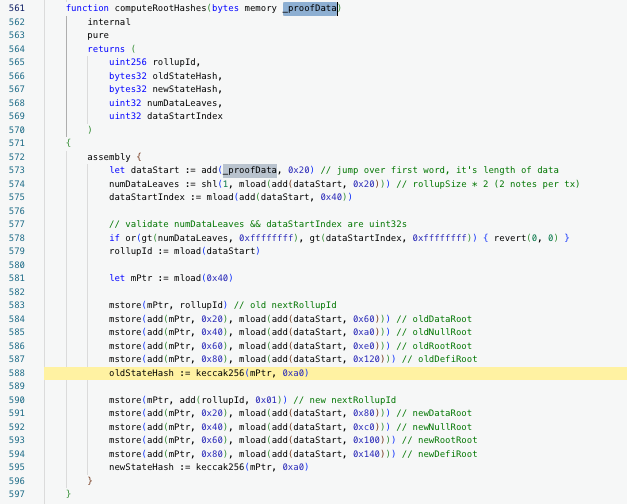Image resolution: width=627 pixels, height=504 pixels.
Task: Click 'dataStart' in the let declaration on line 573
Action: (155, 170)
